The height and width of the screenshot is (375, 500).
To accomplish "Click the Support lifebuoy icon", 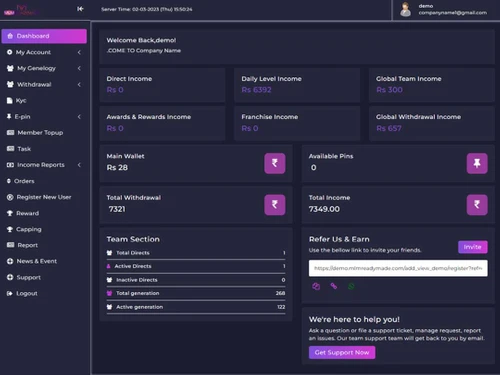I will [10, 277].
